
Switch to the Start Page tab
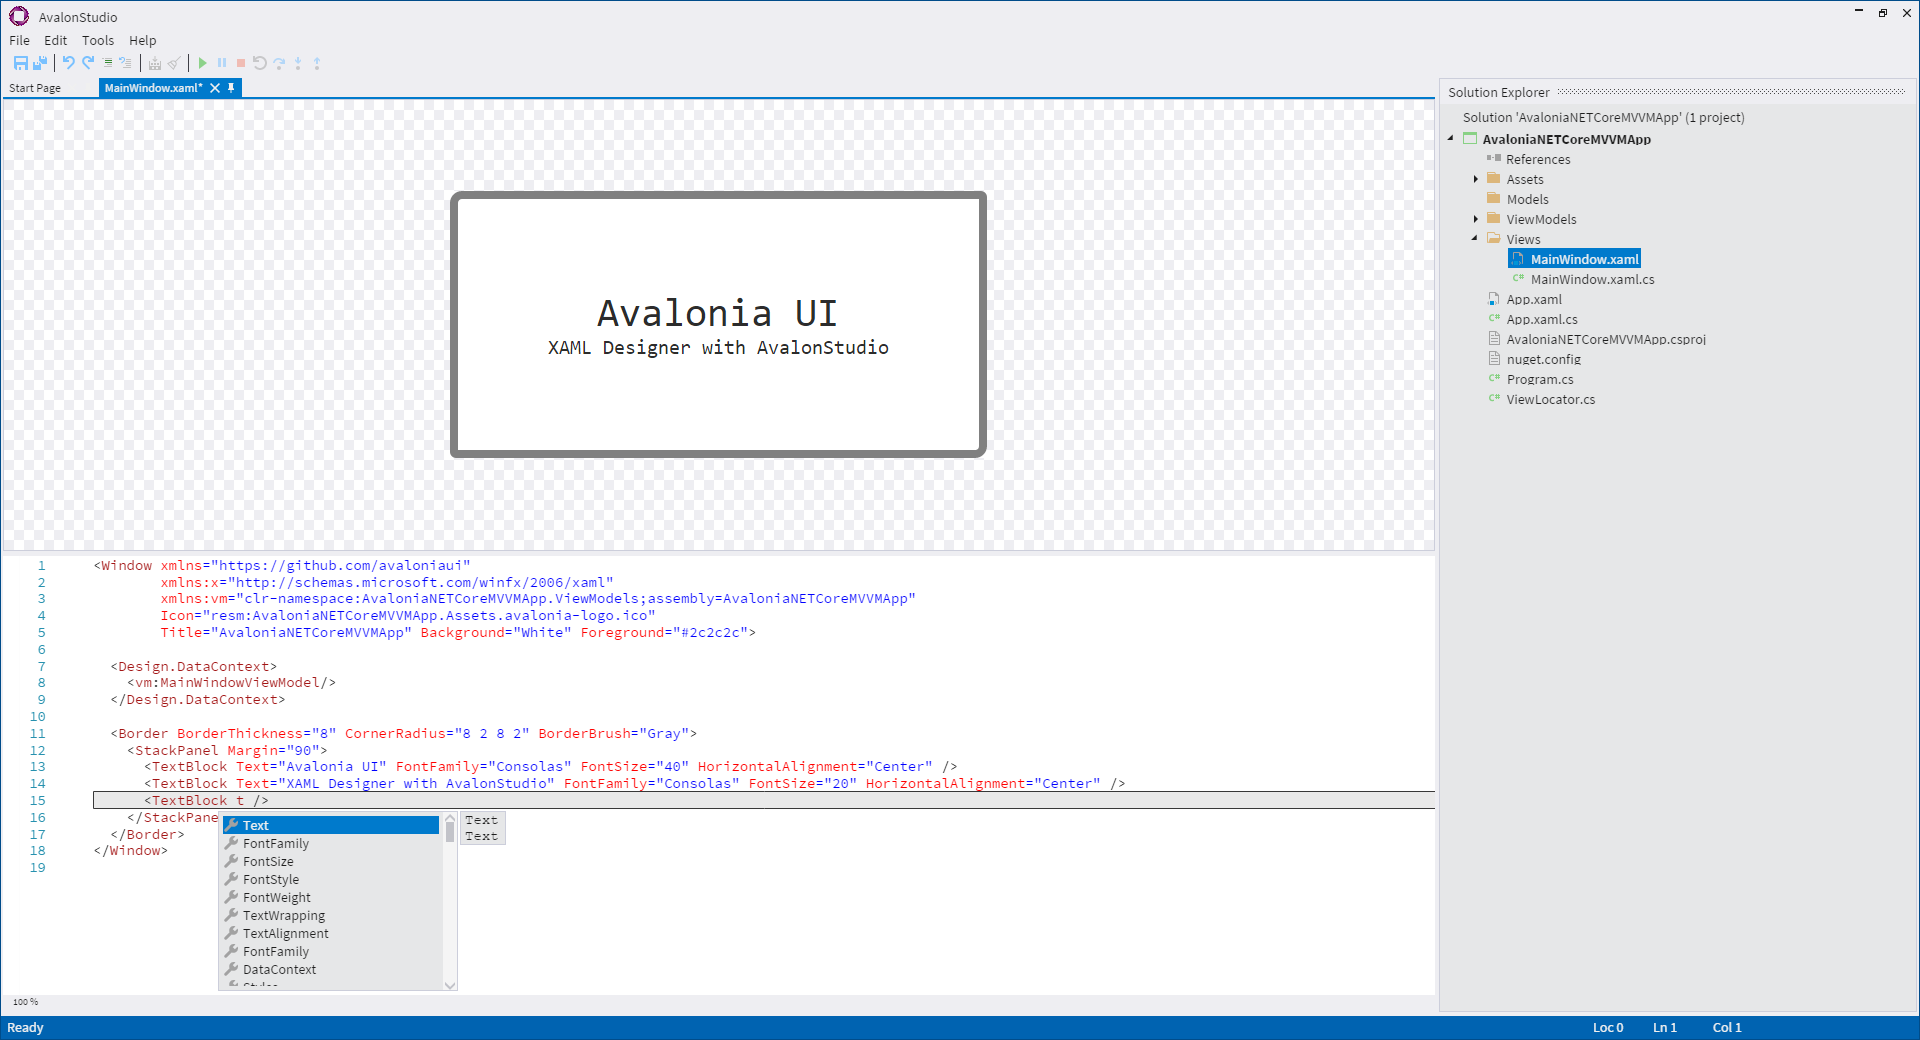tap(35, 88)
